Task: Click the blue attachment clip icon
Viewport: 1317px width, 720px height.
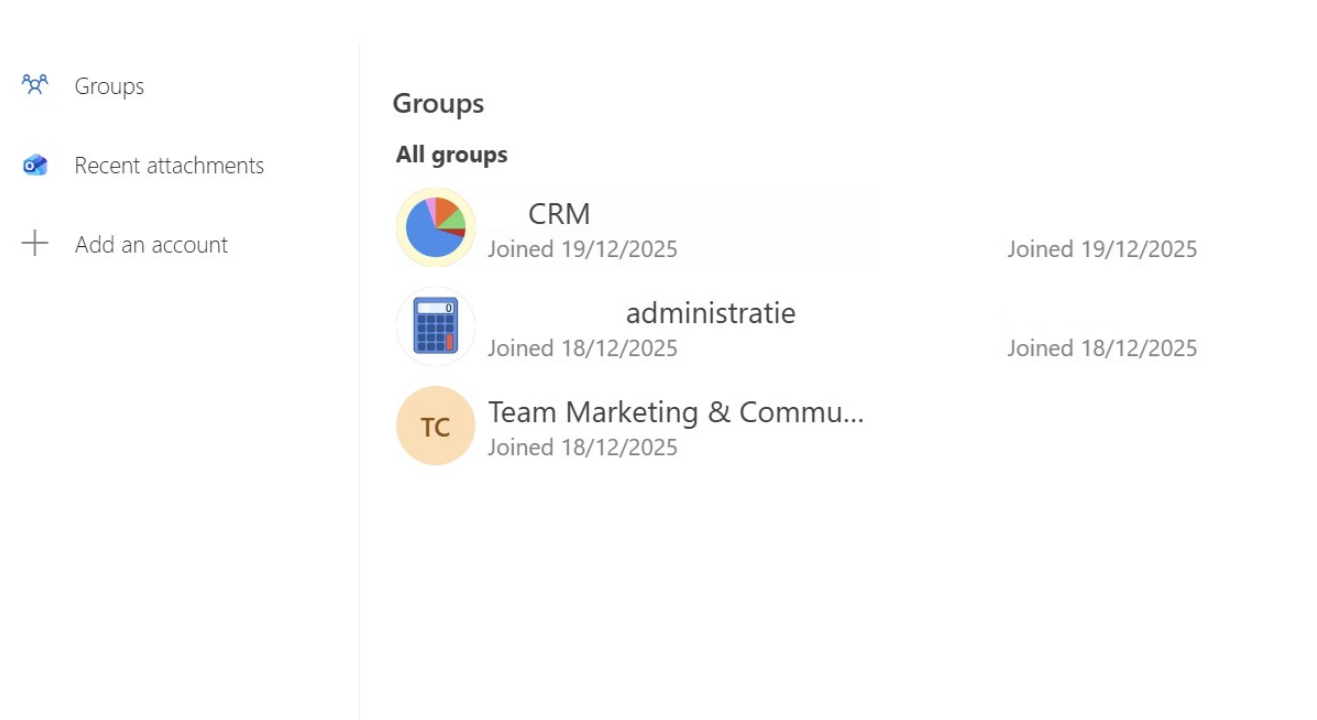Action: (34, 164)
